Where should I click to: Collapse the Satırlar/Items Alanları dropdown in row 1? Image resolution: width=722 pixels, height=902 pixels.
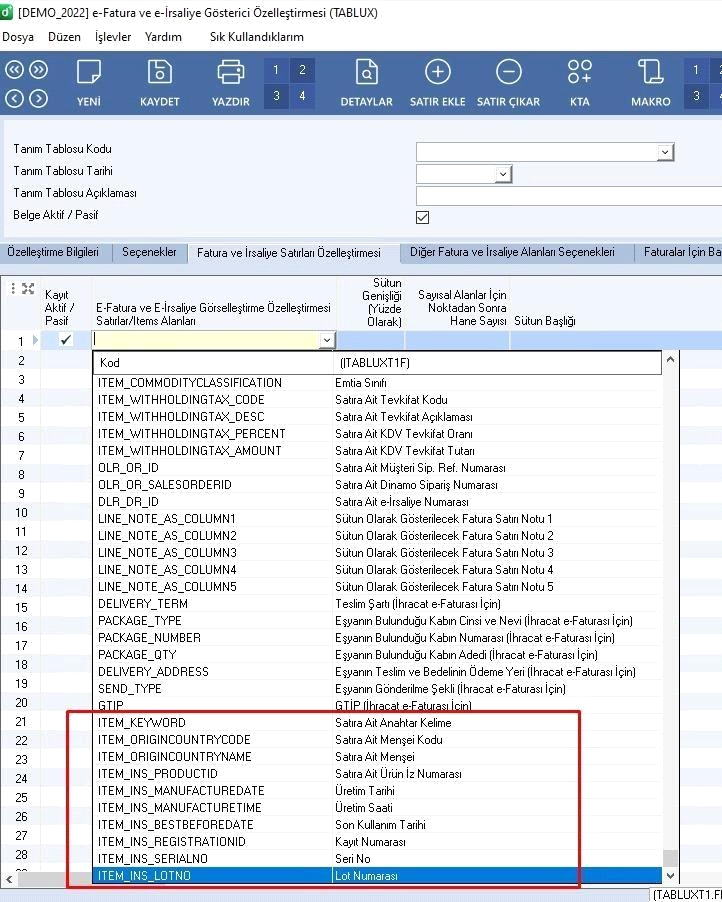[x=326, y=341]
